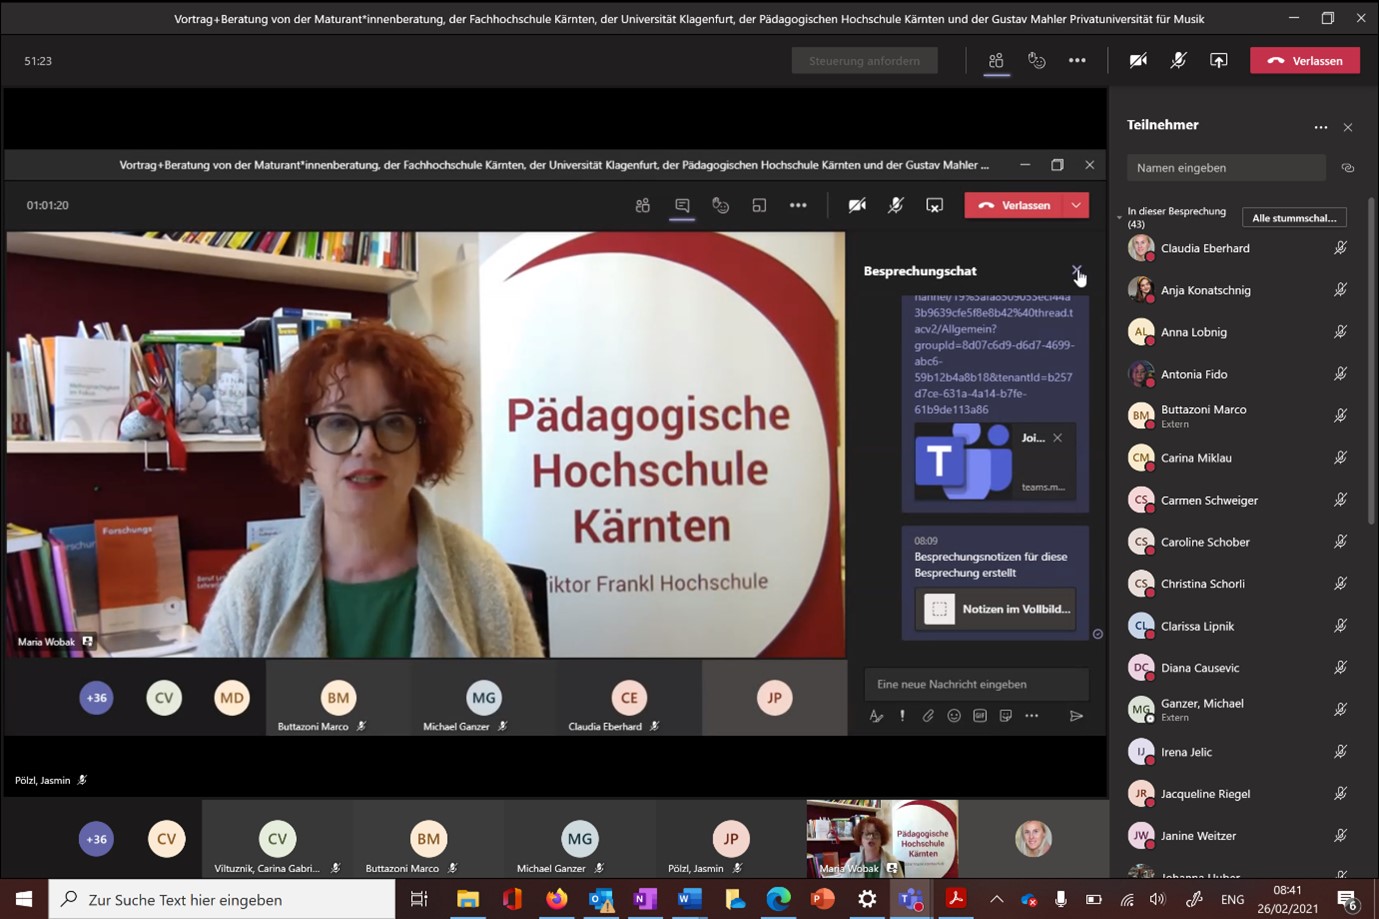Viewport: 1379px width, 919px height.
Task: Focus the Namen eingeben search field
Action: click(x=1226, y=168)
